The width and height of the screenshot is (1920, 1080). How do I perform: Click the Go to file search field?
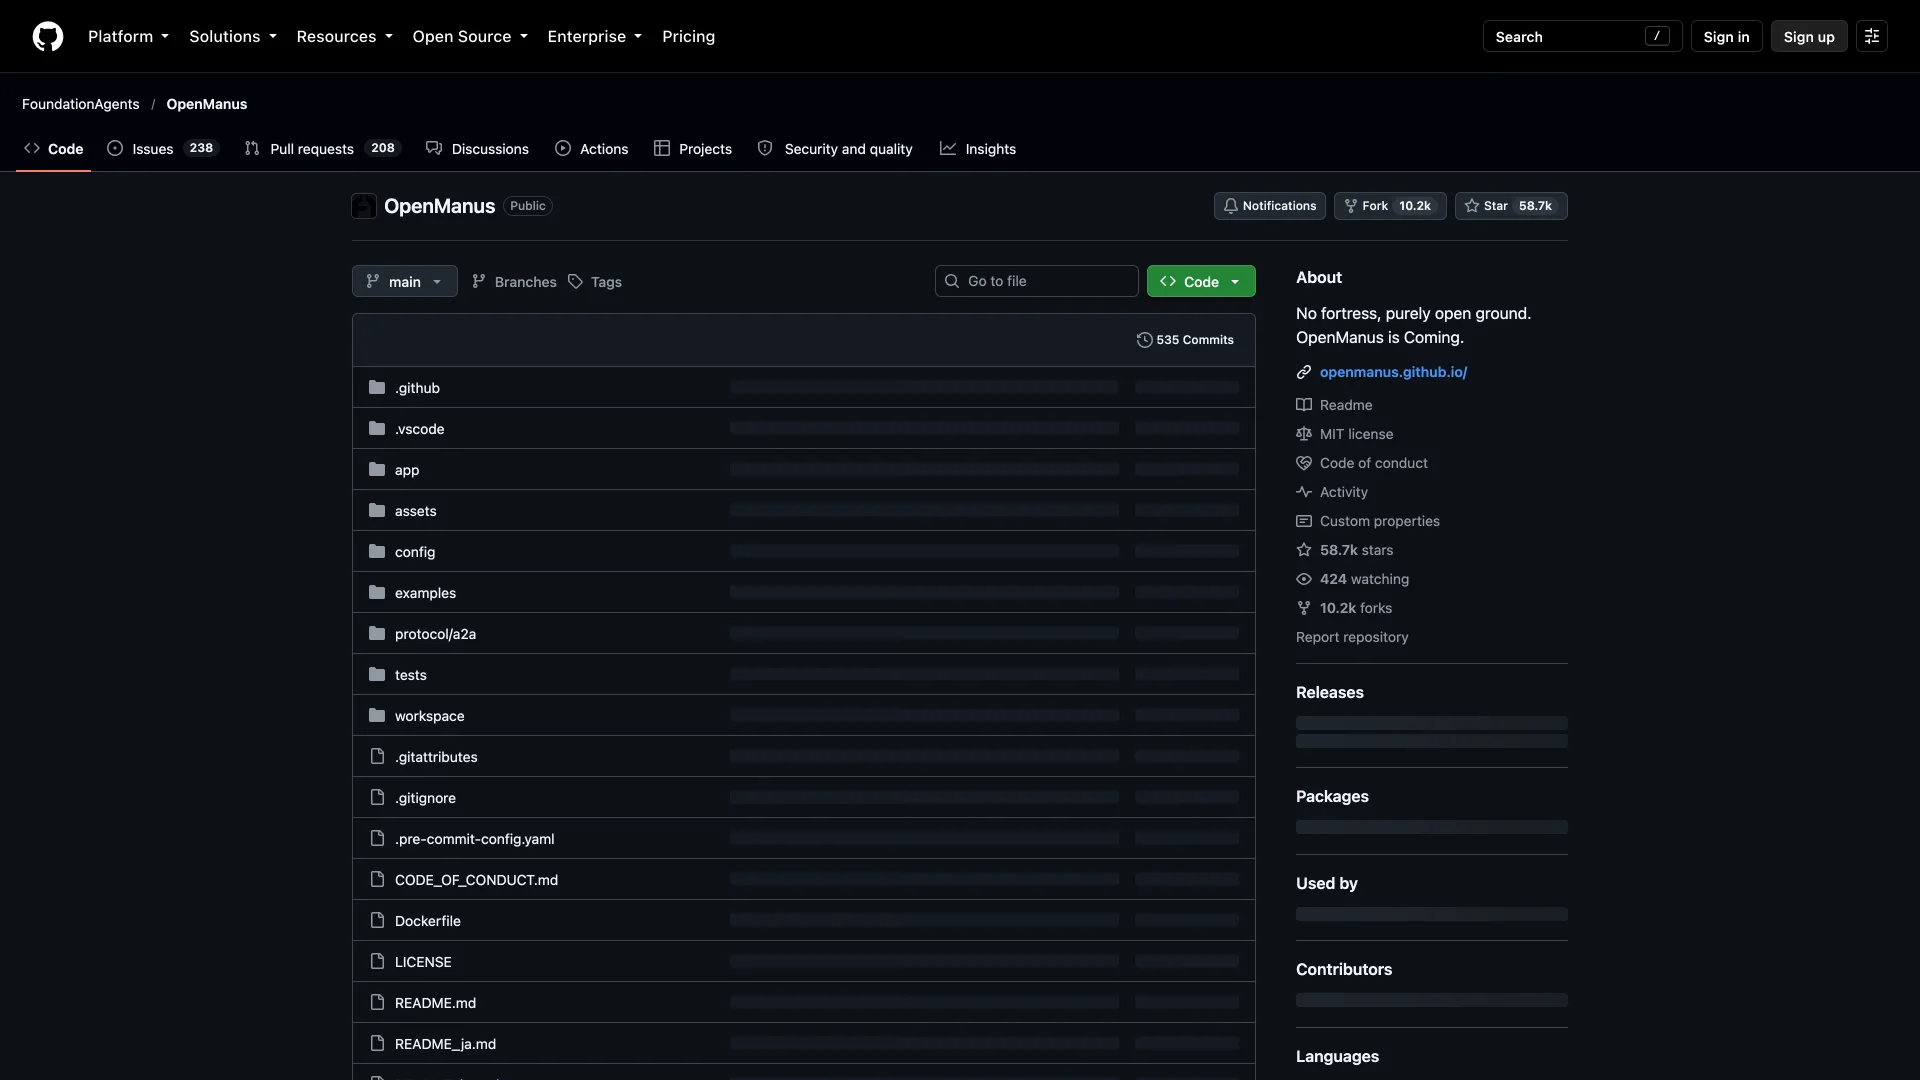(x=1037, y=281)
